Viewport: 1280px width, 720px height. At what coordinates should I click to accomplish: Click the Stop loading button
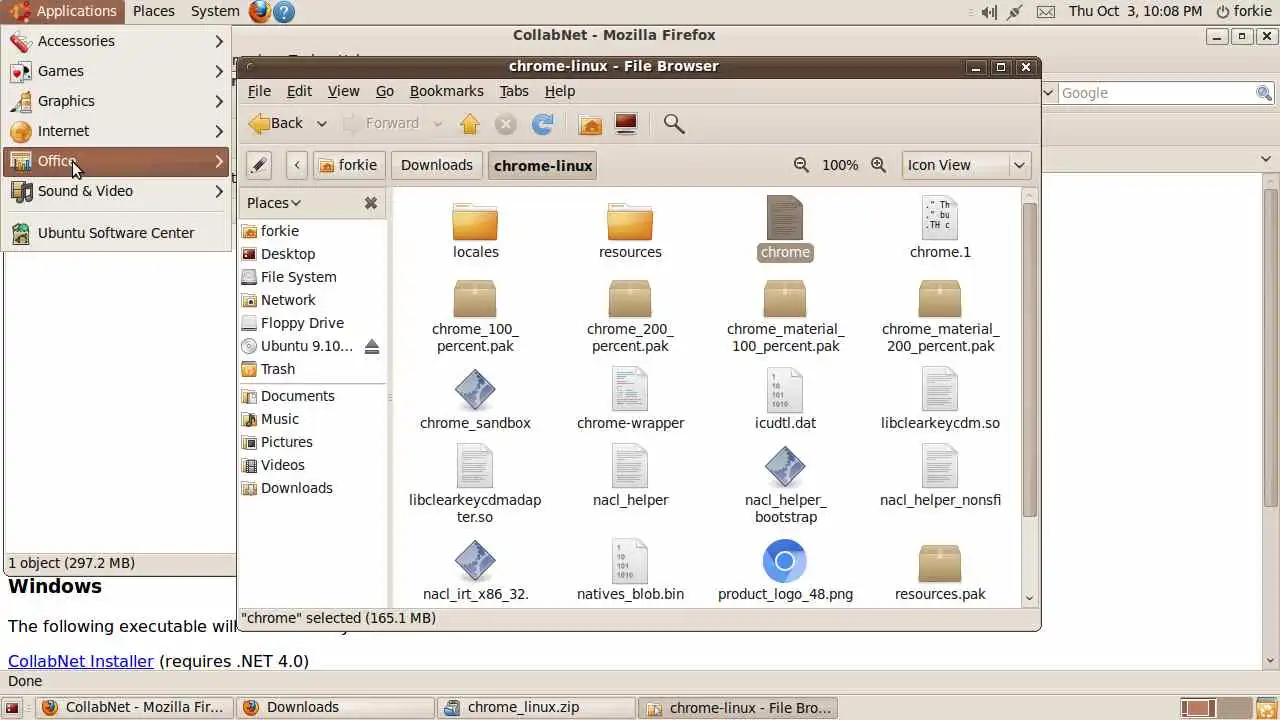(506, 124)
